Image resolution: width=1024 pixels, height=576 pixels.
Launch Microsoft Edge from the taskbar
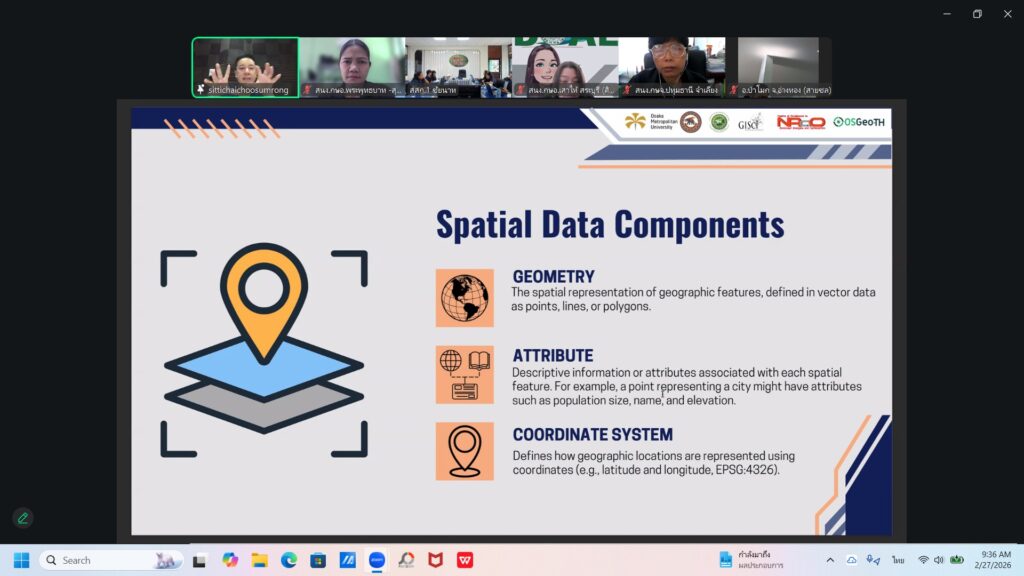tap(289, 560)
